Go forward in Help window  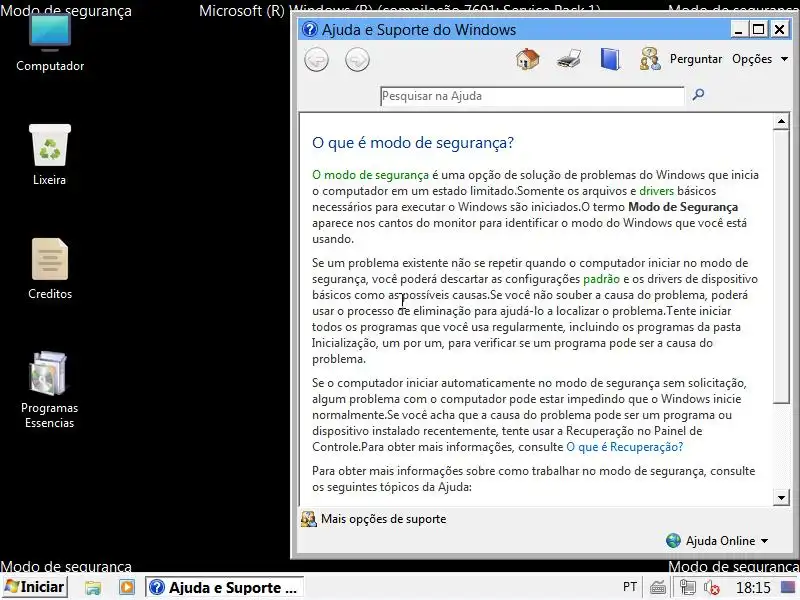click(x=357, y=60)
